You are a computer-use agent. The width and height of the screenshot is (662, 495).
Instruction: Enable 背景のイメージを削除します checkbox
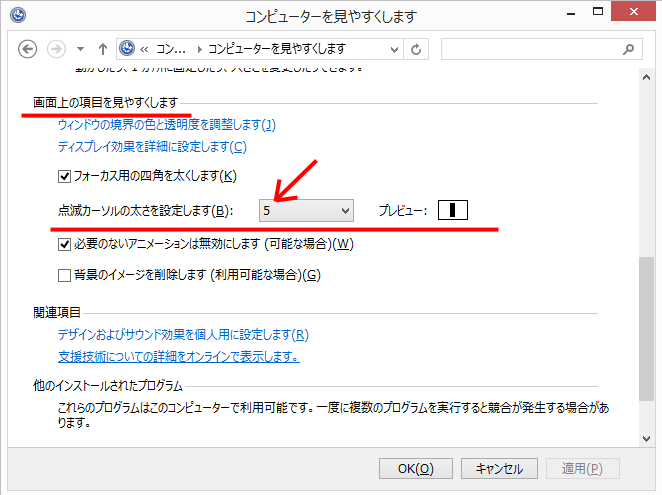[x=66, y=275]
